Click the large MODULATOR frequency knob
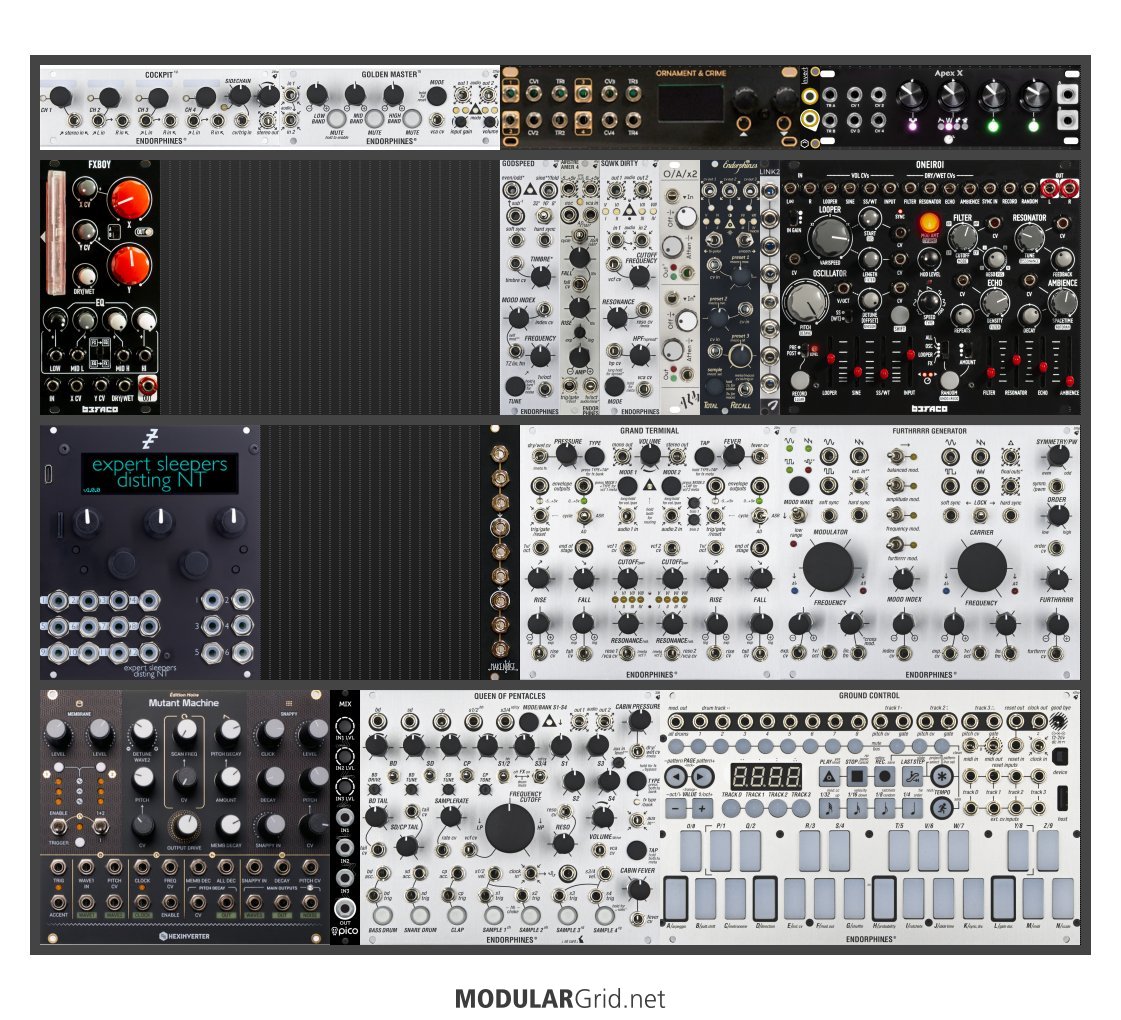 (828, 566)
